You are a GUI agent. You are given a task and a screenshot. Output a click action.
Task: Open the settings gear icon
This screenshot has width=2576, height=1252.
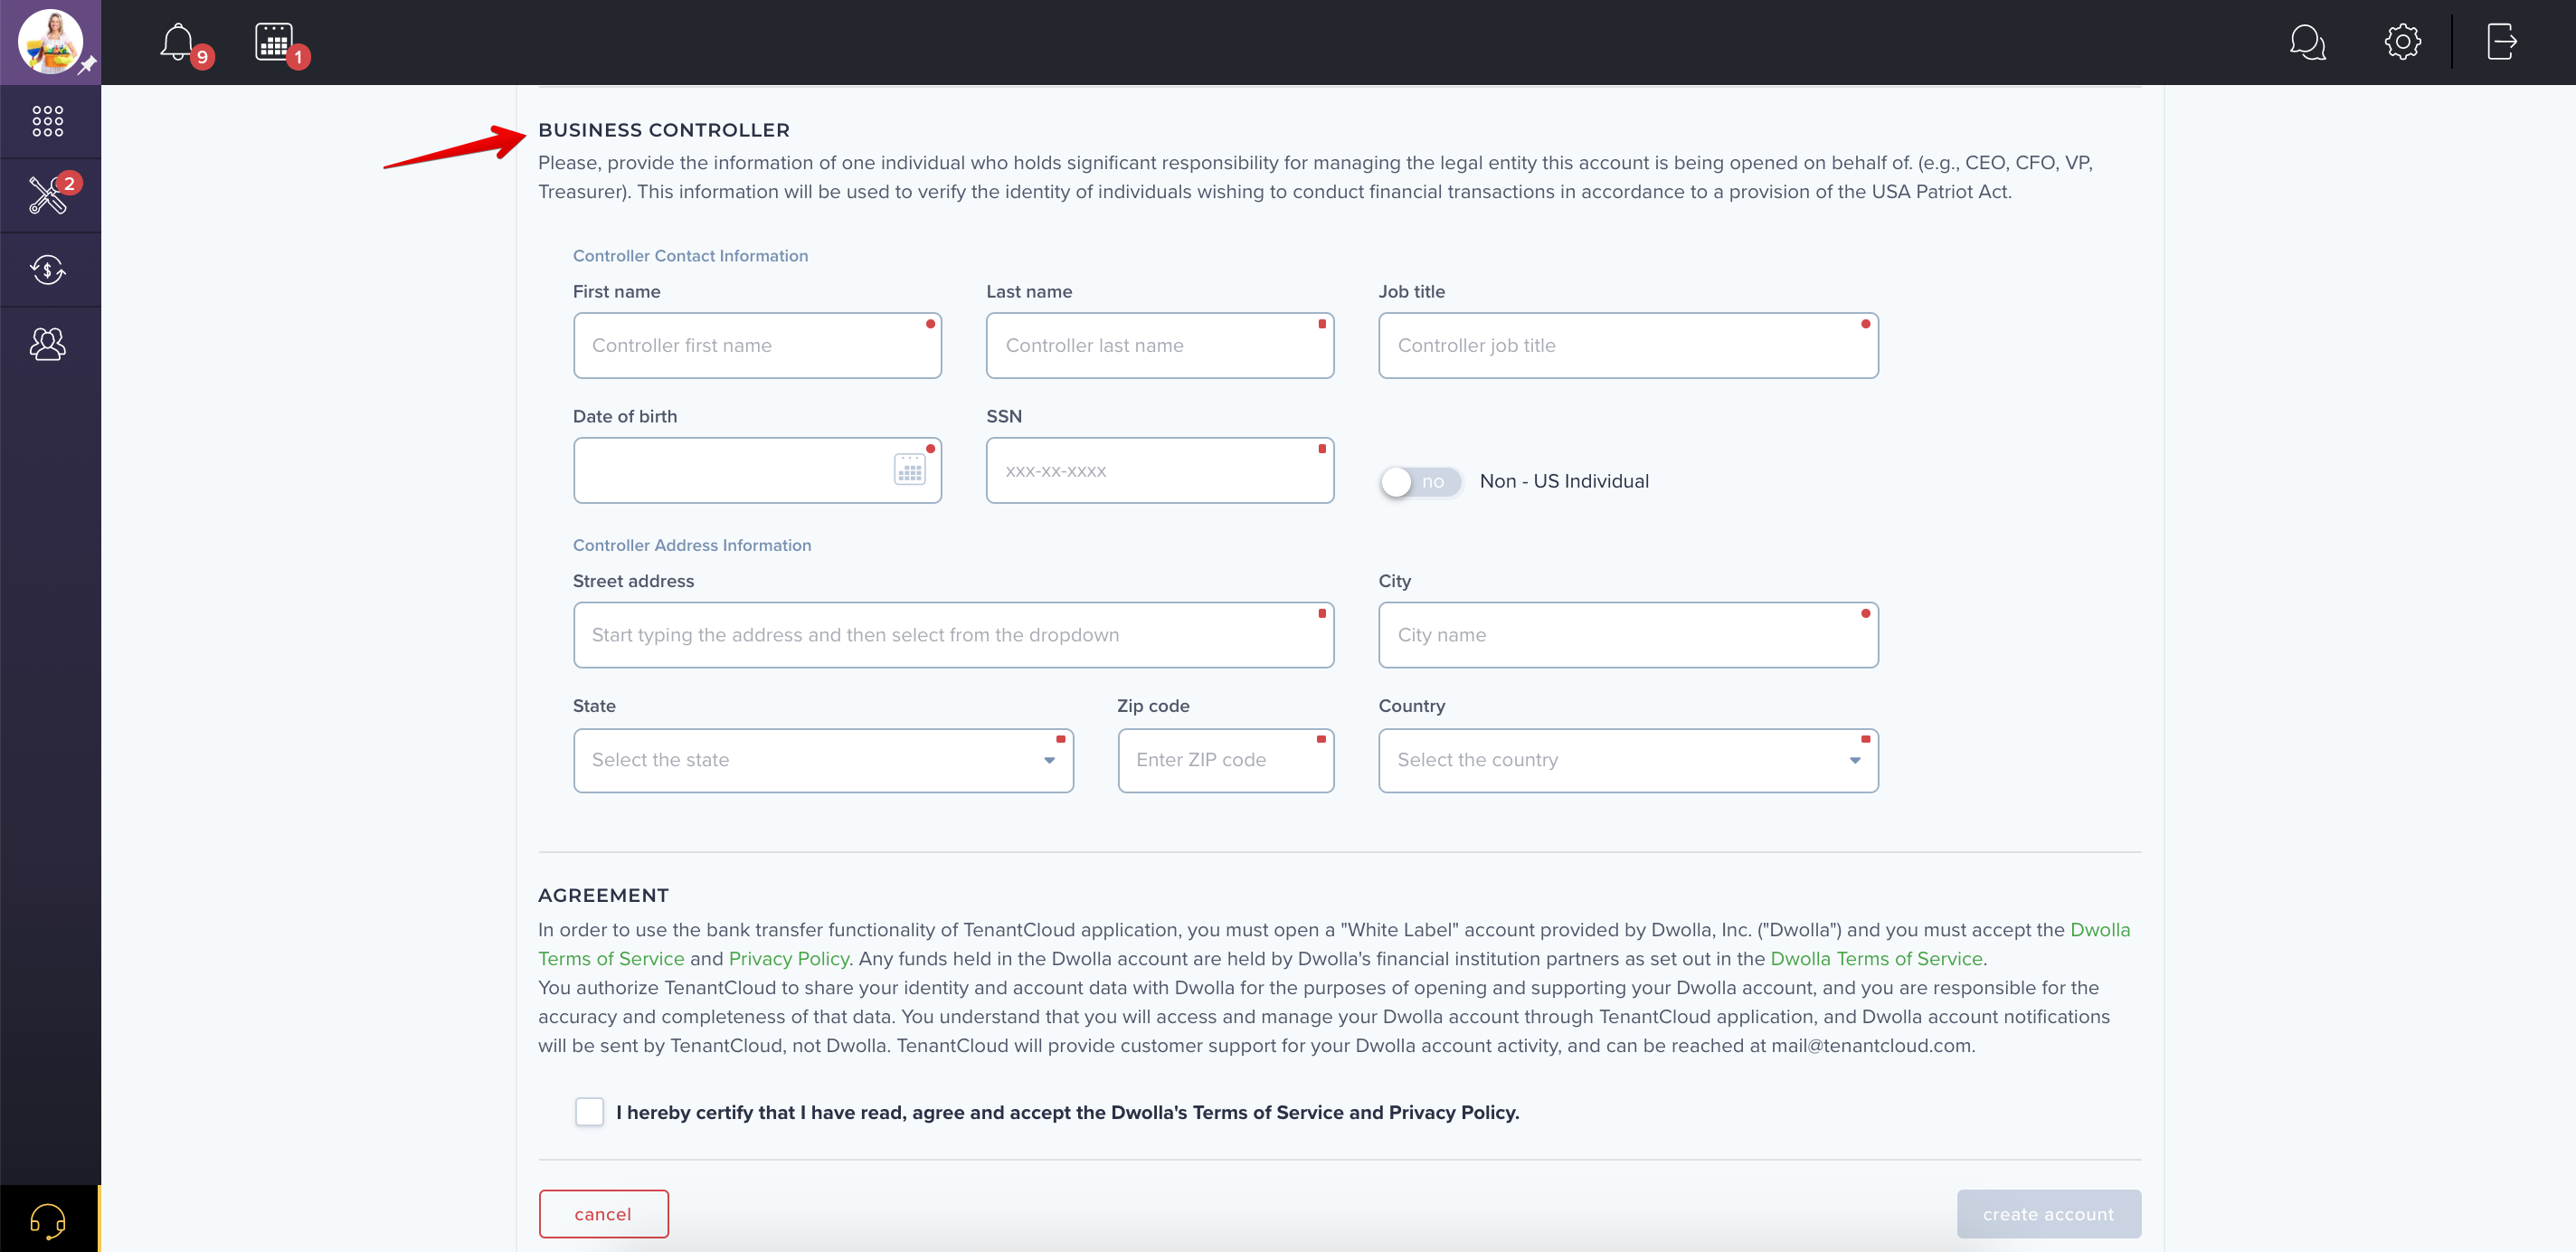pyautogui.click(x=2402, y=42)
